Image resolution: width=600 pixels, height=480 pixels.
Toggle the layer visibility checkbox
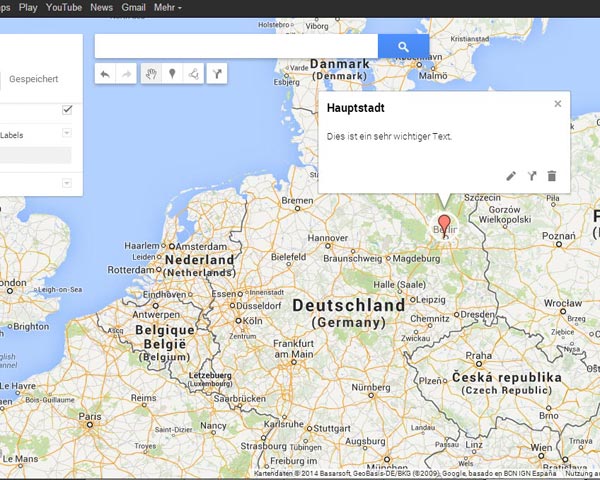click(67, 110)
